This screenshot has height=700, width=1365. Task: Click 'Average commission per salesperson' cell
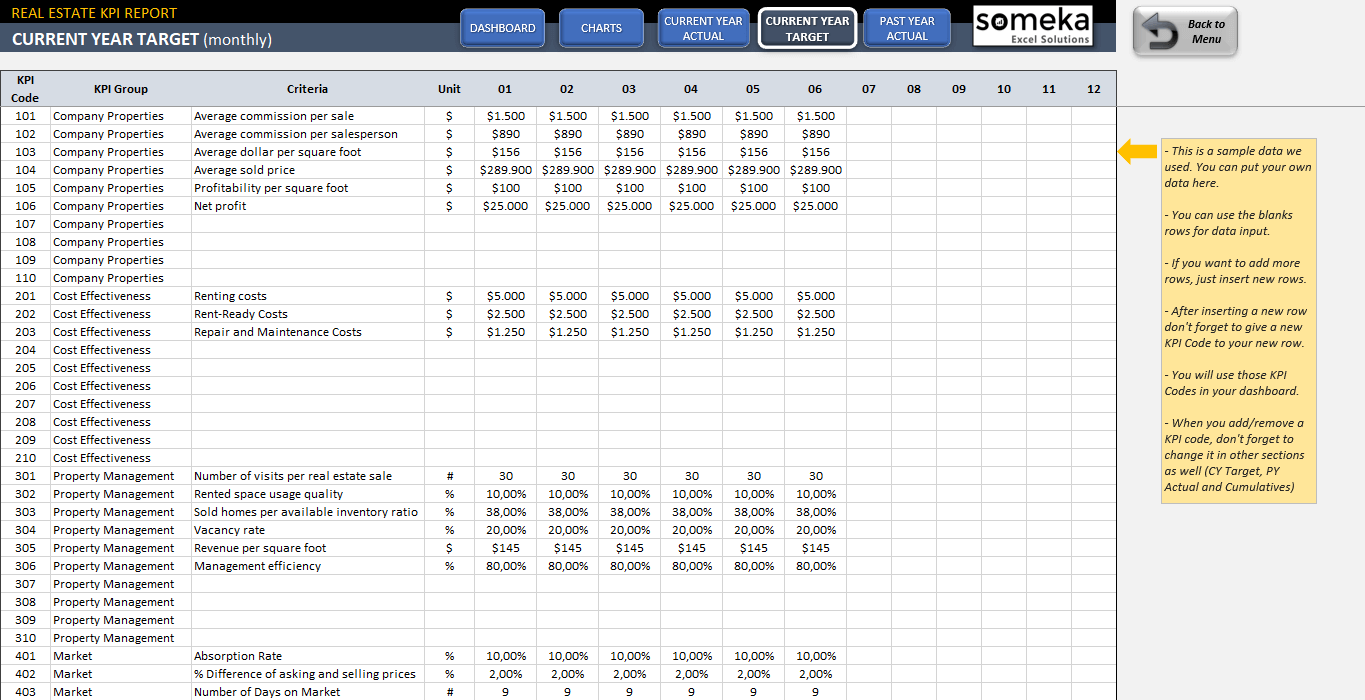[x=307, y=134]
